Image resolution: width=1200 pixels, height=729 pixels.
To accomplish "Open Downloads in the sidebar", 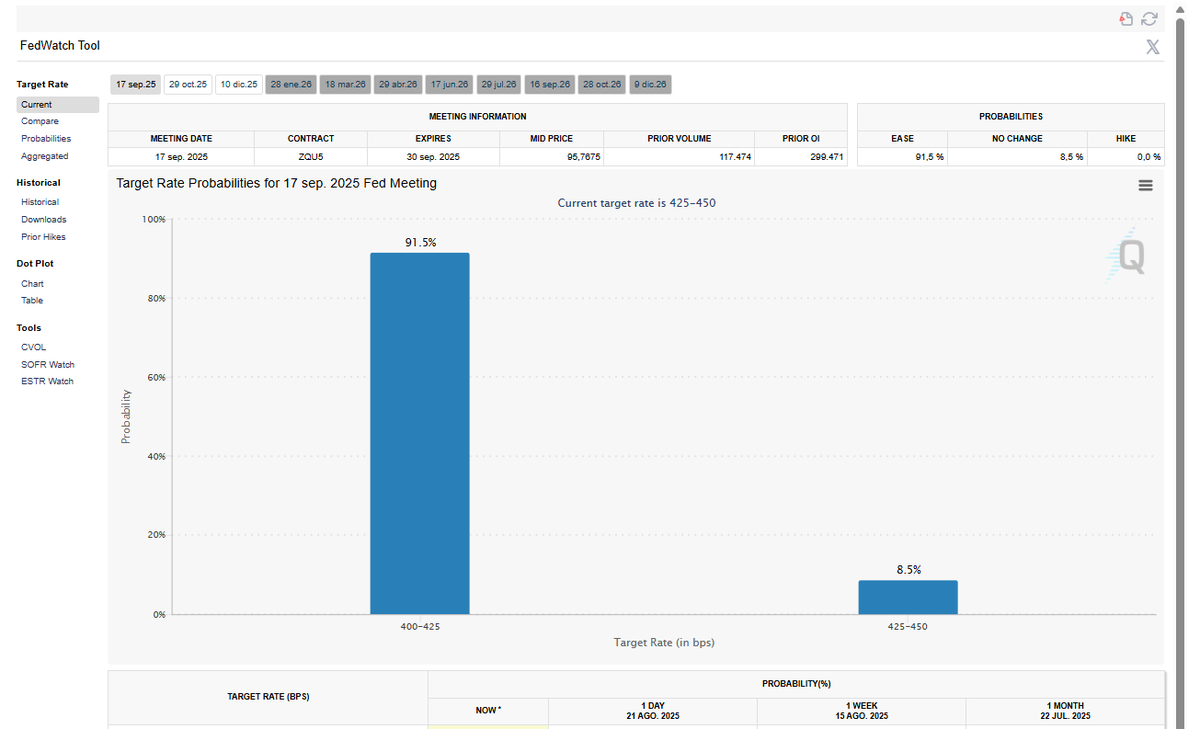I will 44,219.
